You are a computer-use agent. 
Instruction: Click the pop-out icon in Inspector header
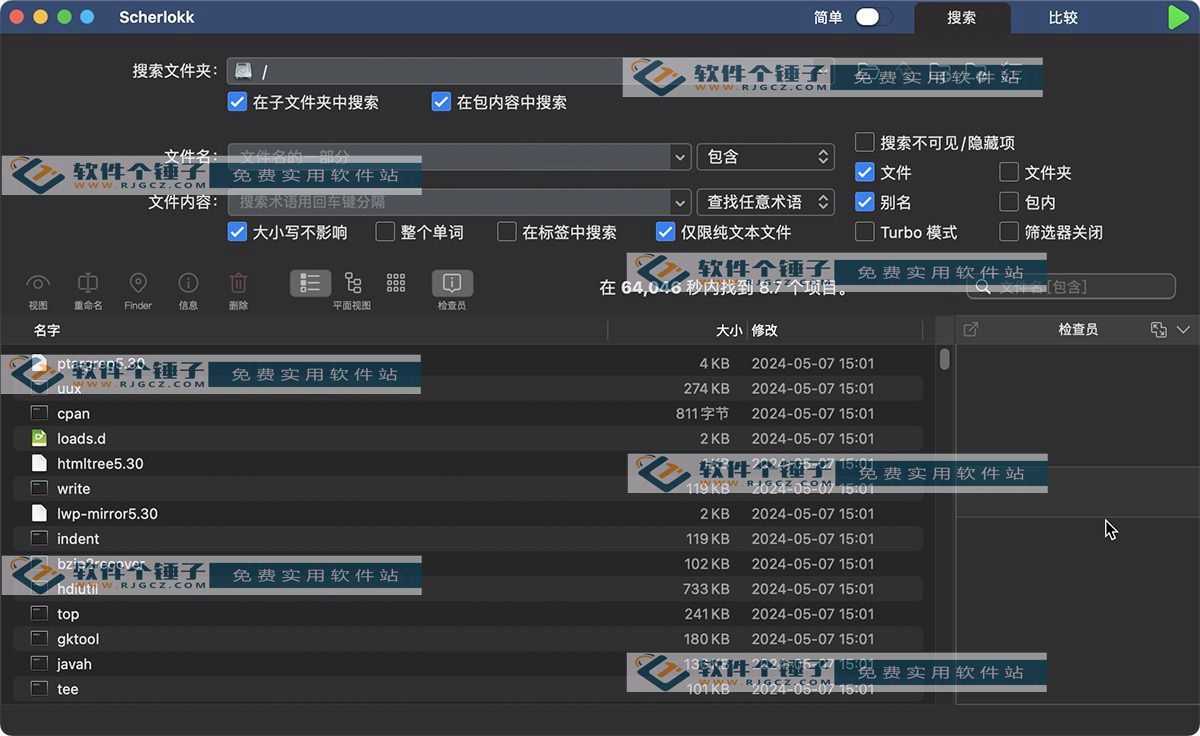point(970,329)
